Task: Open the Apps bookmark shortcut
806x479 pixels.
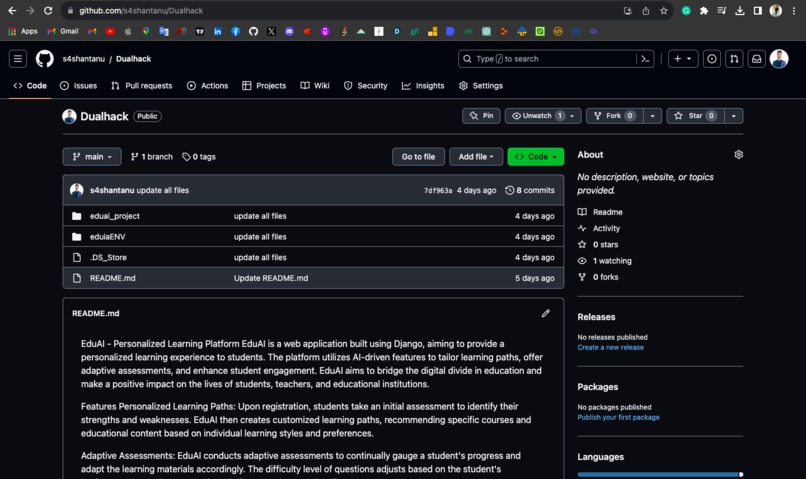Action: pyautogui.click(x=23, y=31)
